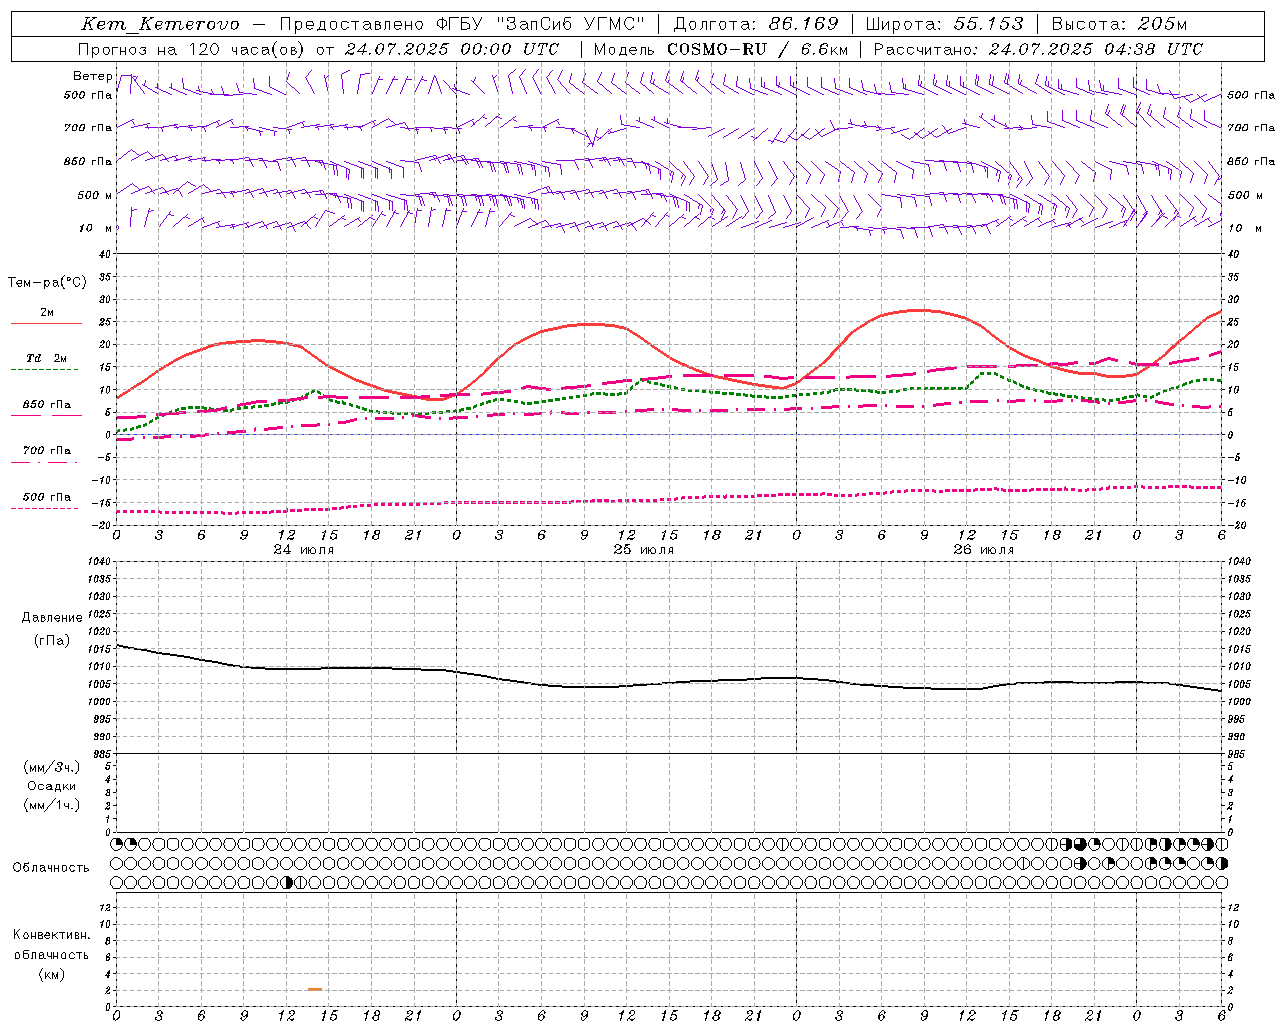Click the Давление section label
Screen dimensions: 1280x1024
(52, 618)
